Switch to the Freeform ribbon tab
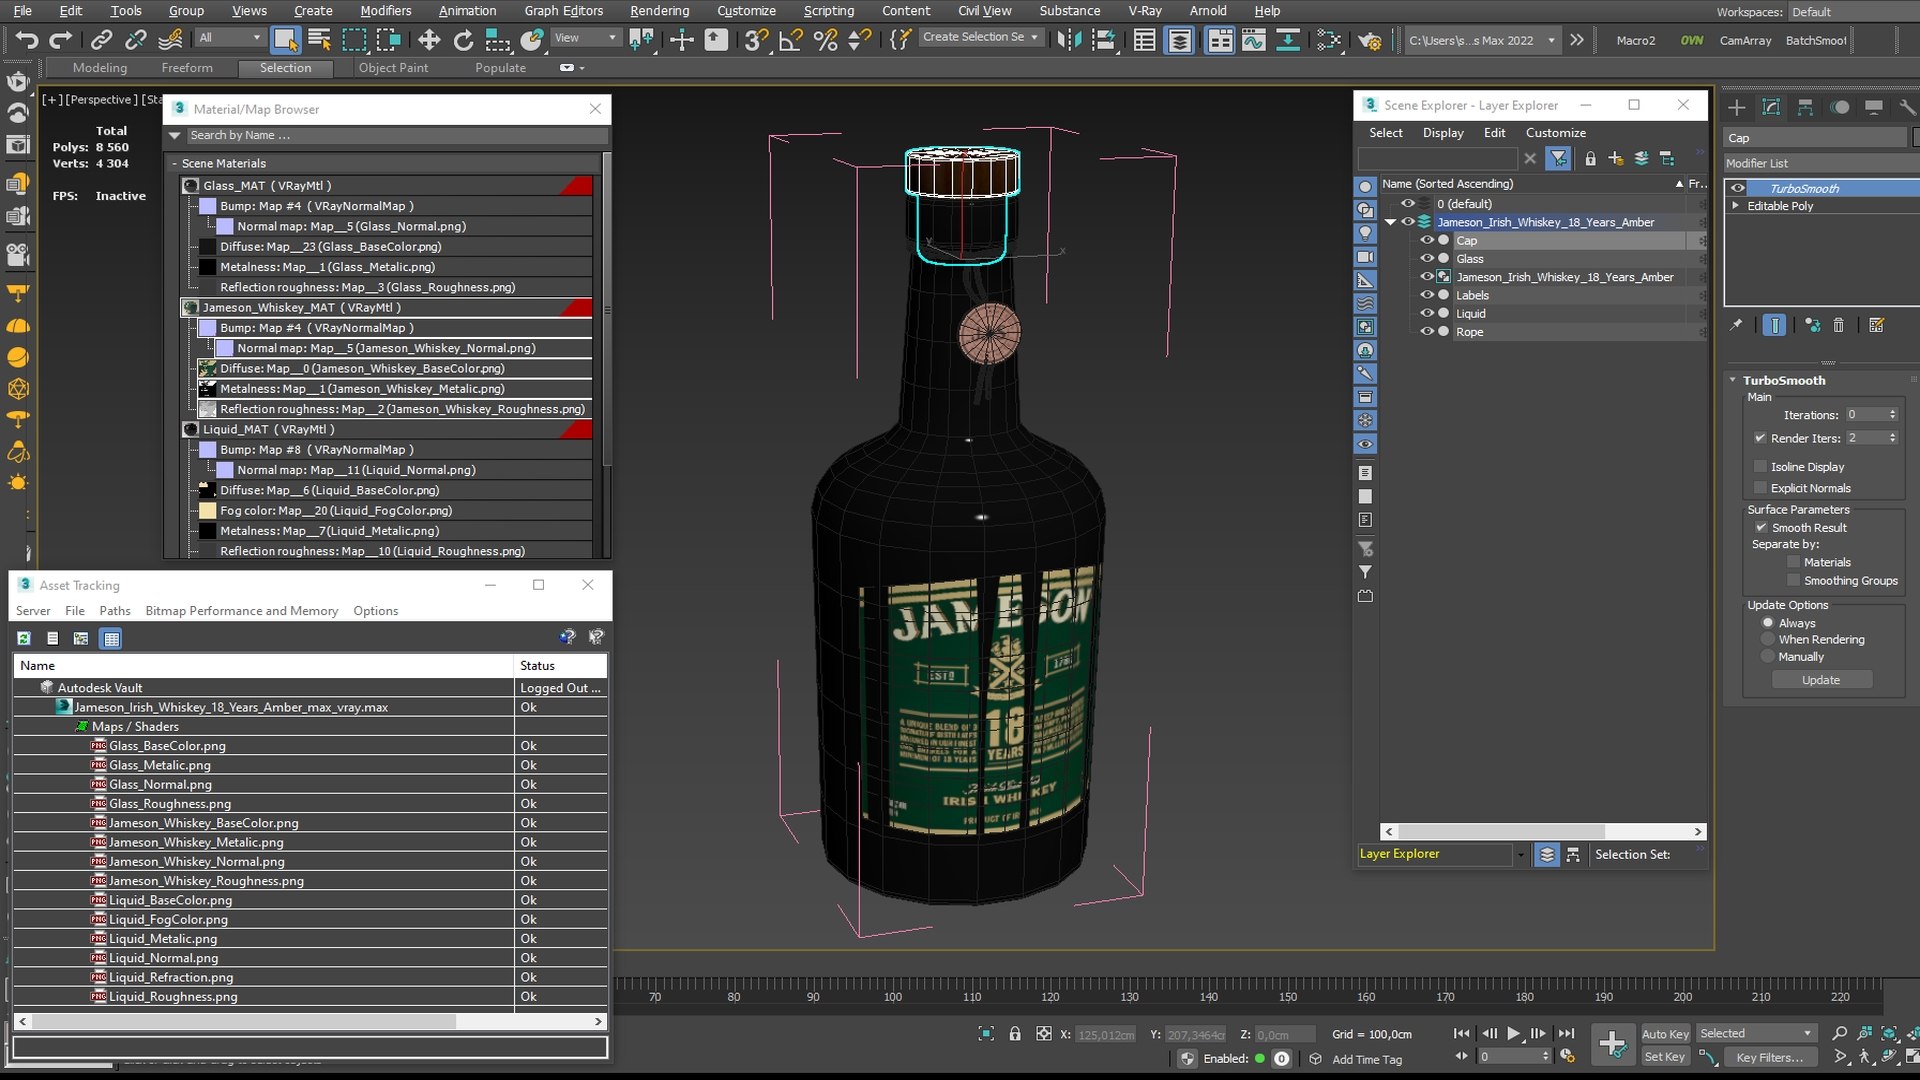This screenshot has height=1080, width=1920. pyautogui.click(x=187, y=68)
